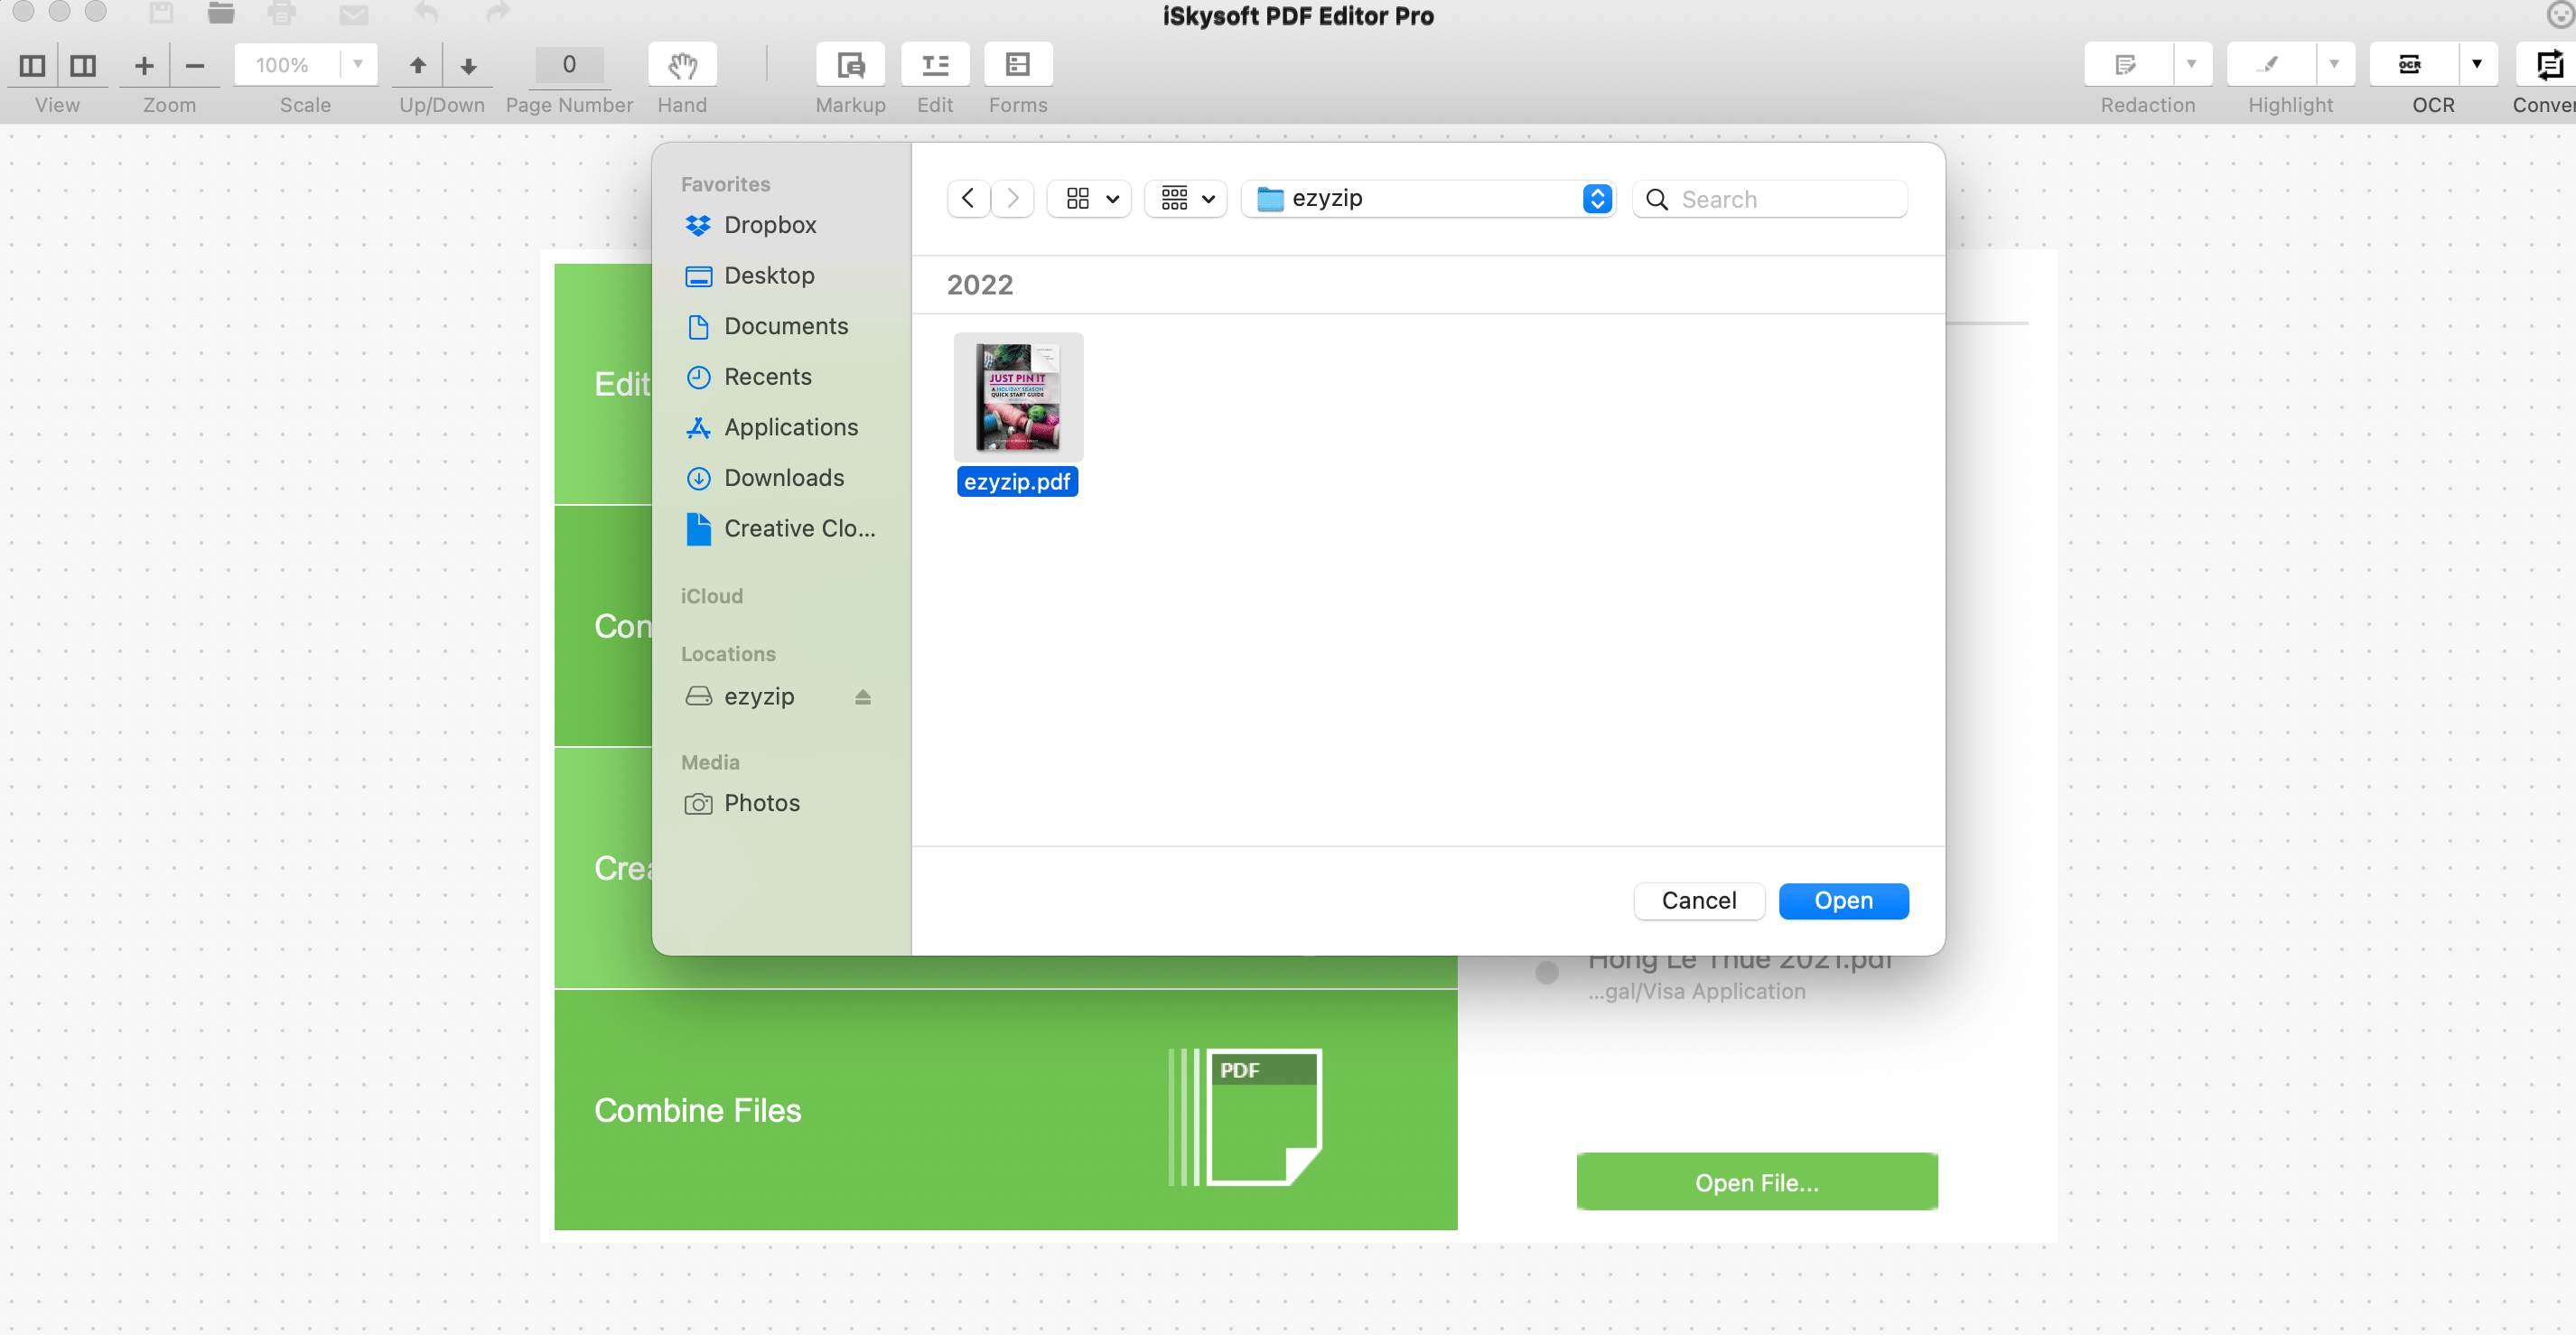Set the page number field value
The image size is (2576, 1335).
pyautogui.click(x=568, y=65)
